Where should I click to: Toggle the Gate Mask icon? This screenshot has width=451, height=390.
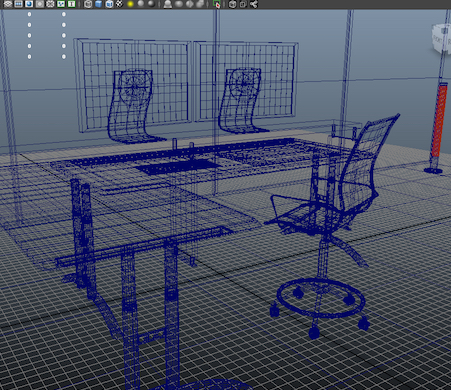coord(40,4)
